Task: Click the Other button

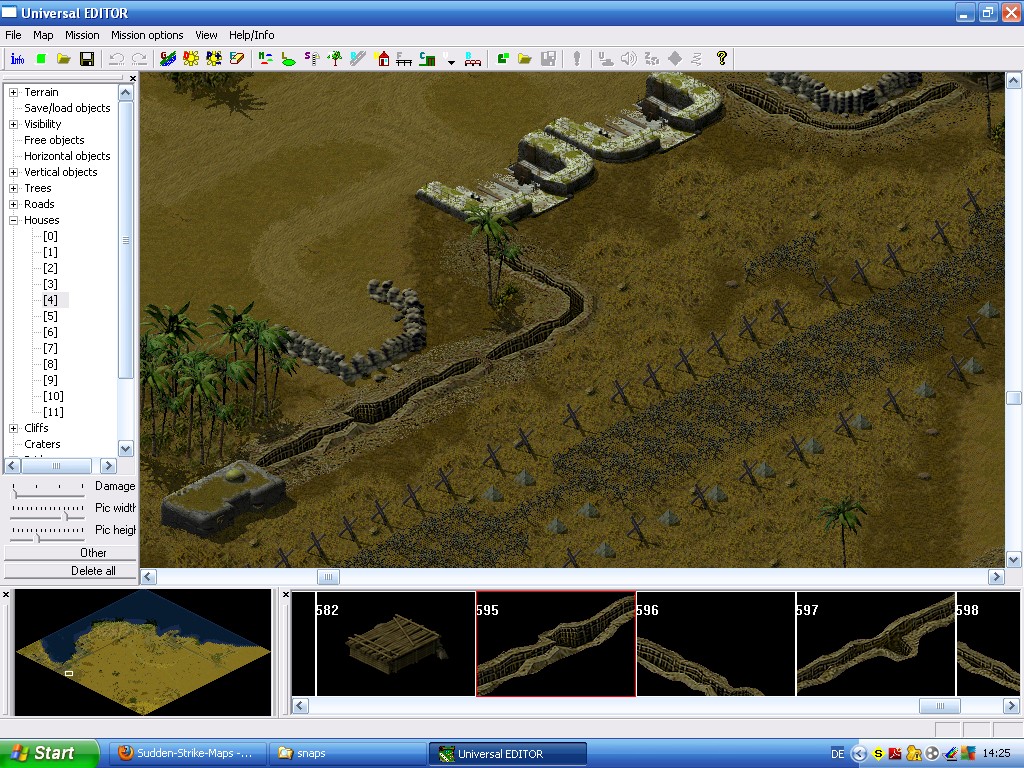Action: coord(71,553)
